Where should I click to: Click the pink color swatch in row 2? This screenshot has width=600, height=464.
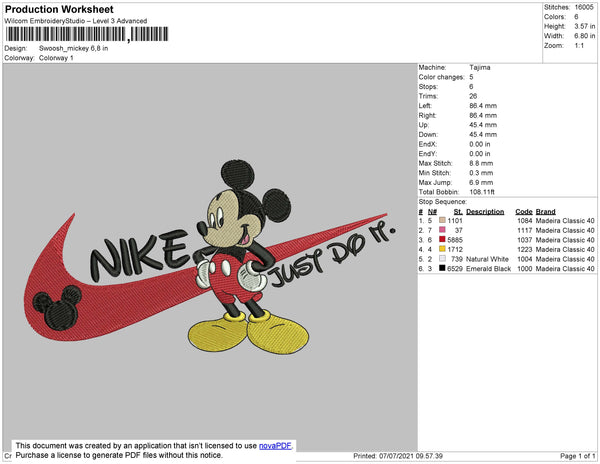click(x=442, y=230)
